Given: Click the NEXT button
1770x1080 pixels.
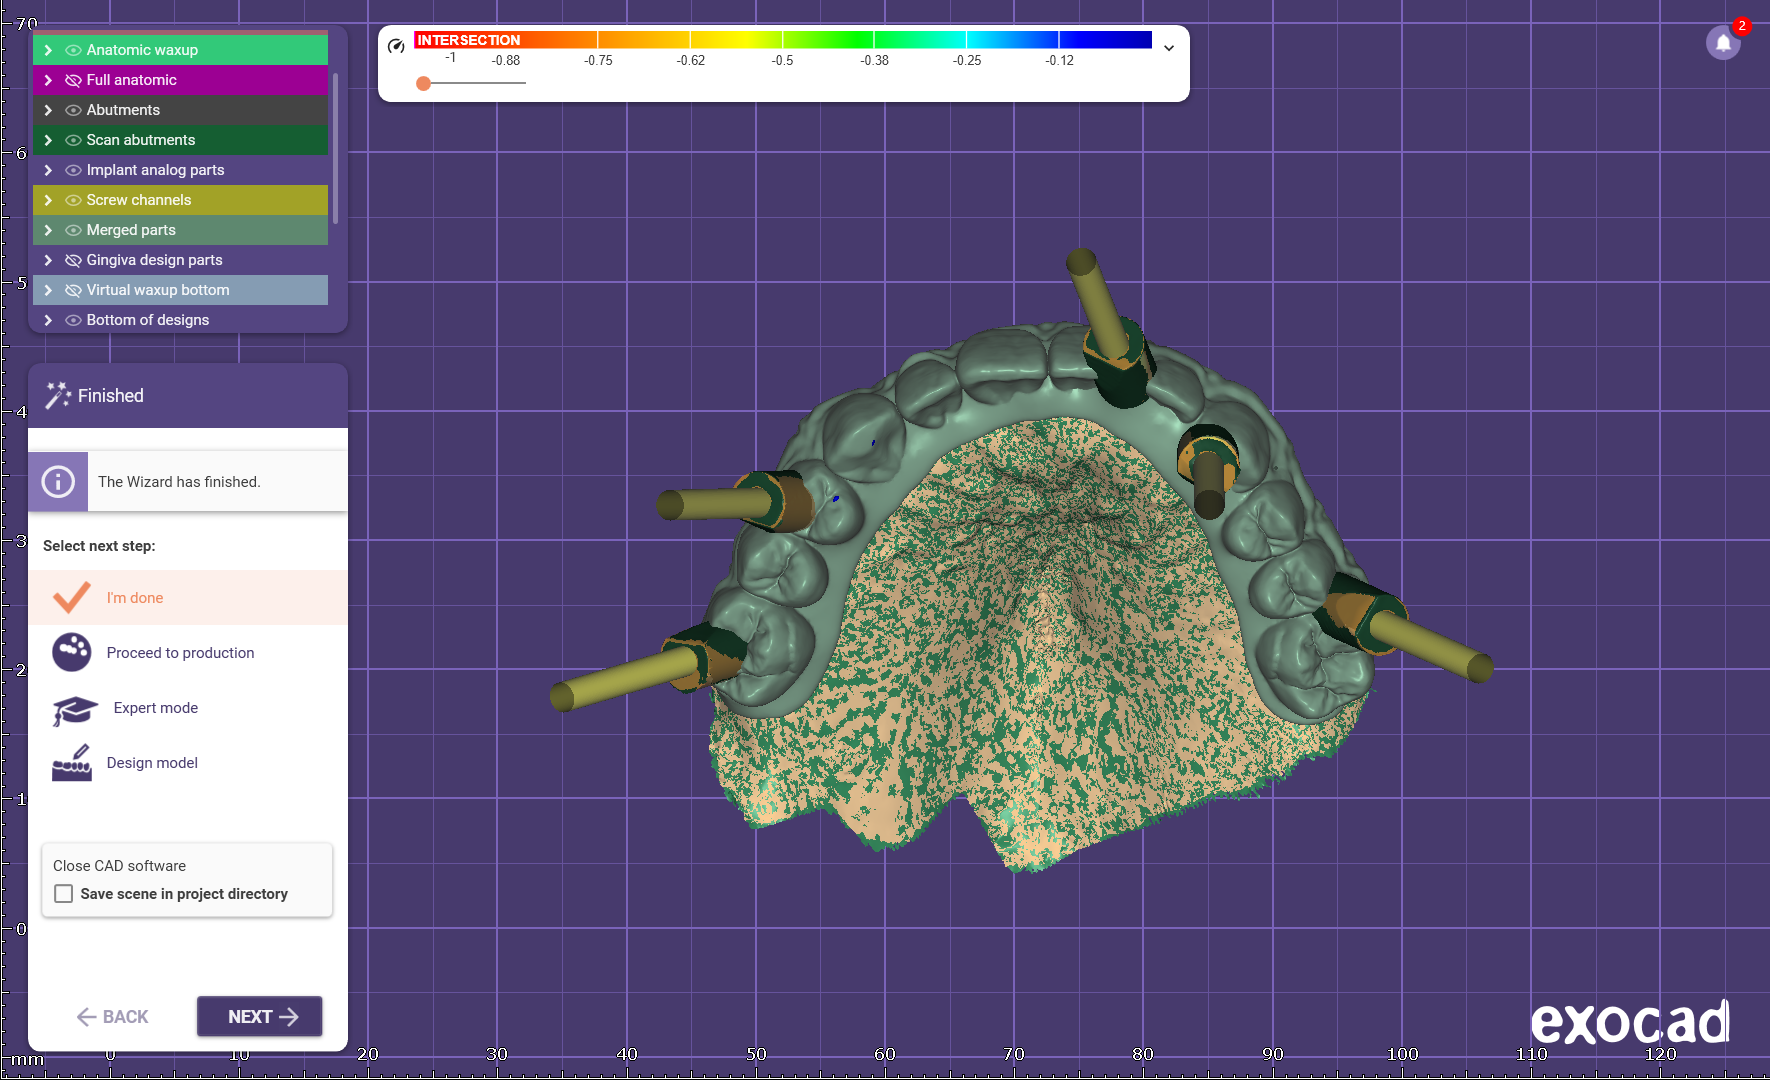Looking at the screenshot, I should pyautogui.click(x=260, y=1016).
